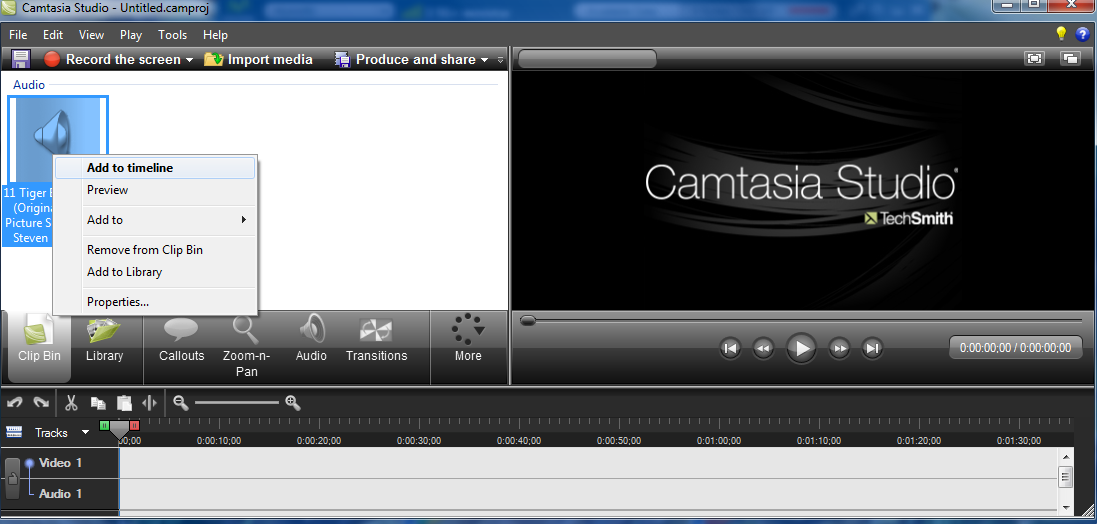Click the paste clipboard icon

[124, 403]
